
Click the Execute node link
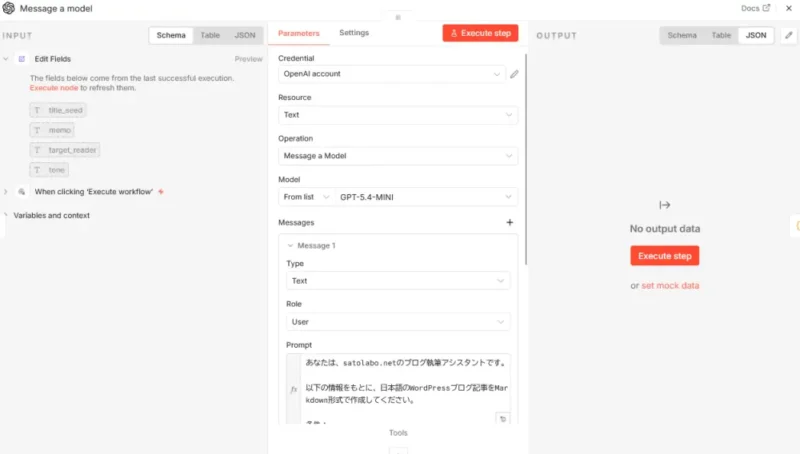point(54,88)
